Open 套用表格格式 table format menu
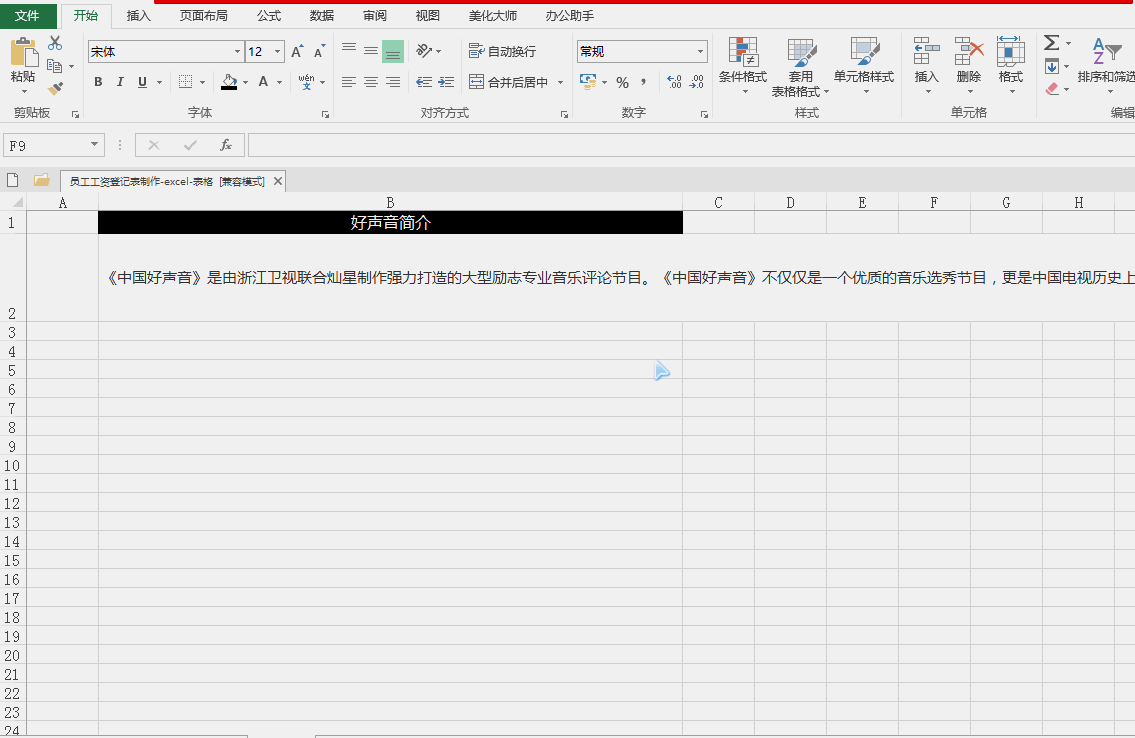The width and height of the screenshot is (1135, 738). click(x=801, y=67)
